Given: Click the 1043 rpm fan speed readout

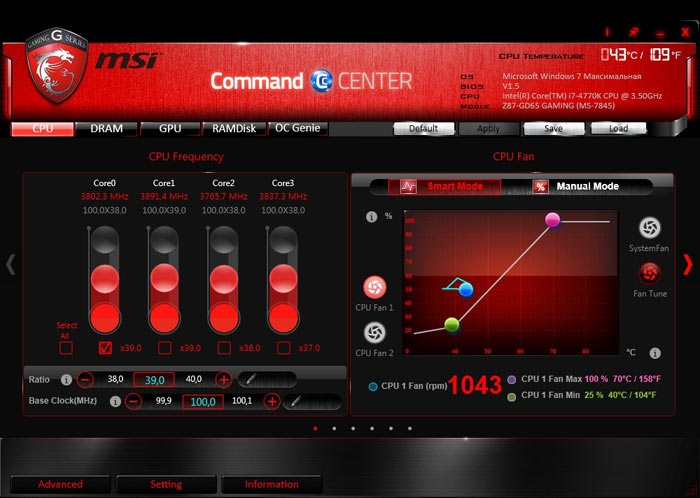Looking at the screenshot, I should (475, 386).
